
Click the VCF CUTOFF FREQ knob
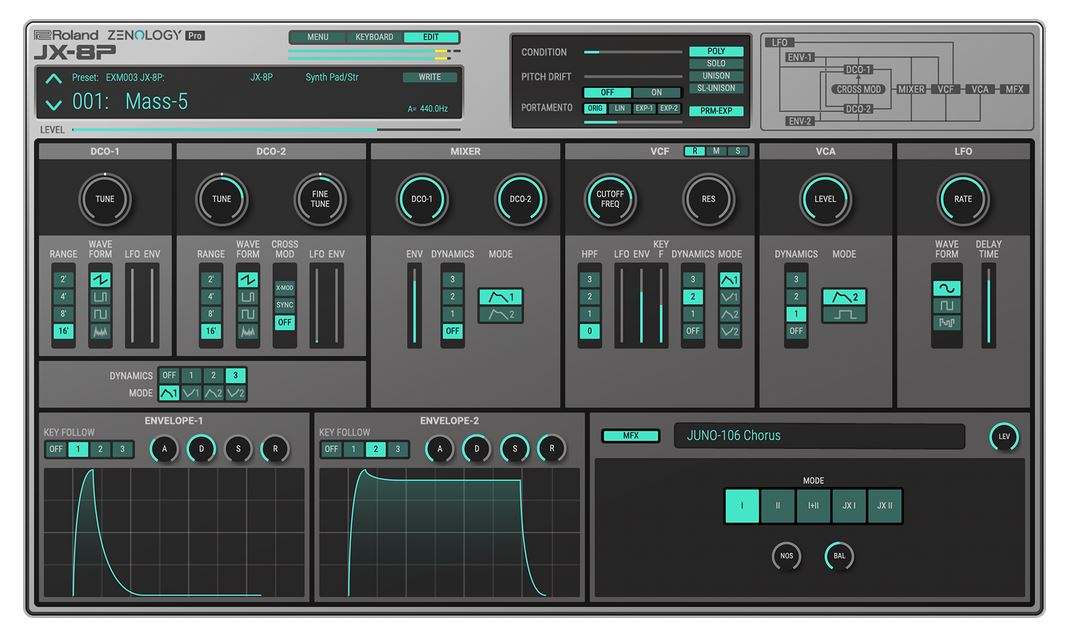[x=610, y=199]
